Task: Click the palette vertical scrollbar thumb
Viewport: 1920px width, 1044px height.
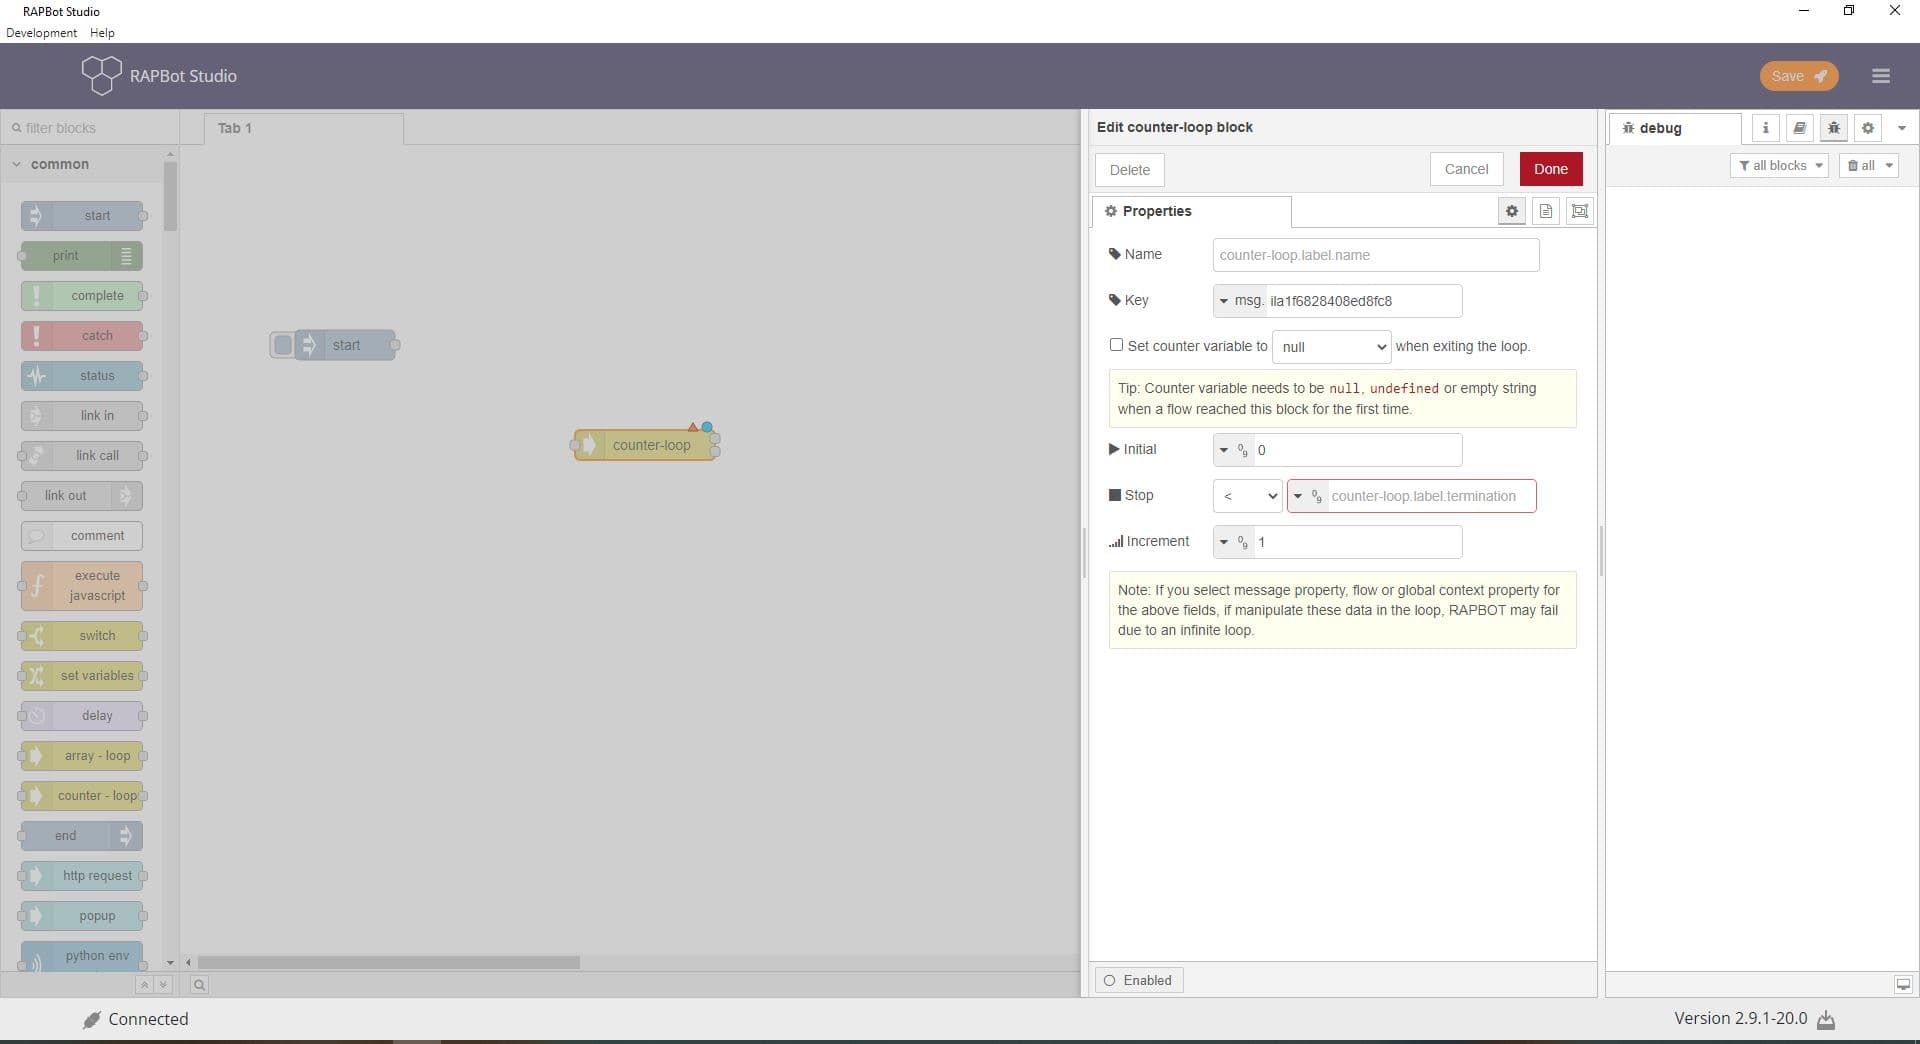Action: pyautogui.click(x=170, y=196)
